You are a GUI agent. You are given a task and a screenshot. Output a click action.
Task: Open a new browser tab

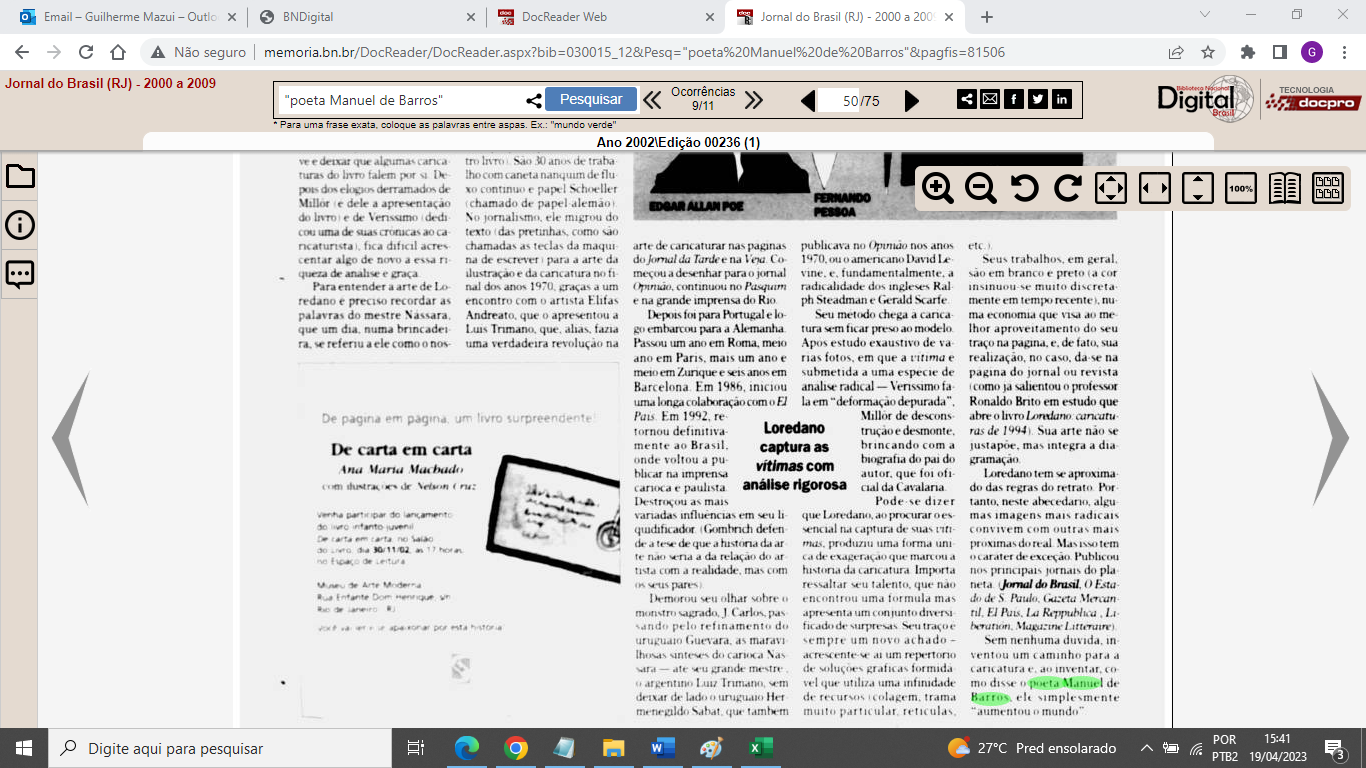pos(987,17)
